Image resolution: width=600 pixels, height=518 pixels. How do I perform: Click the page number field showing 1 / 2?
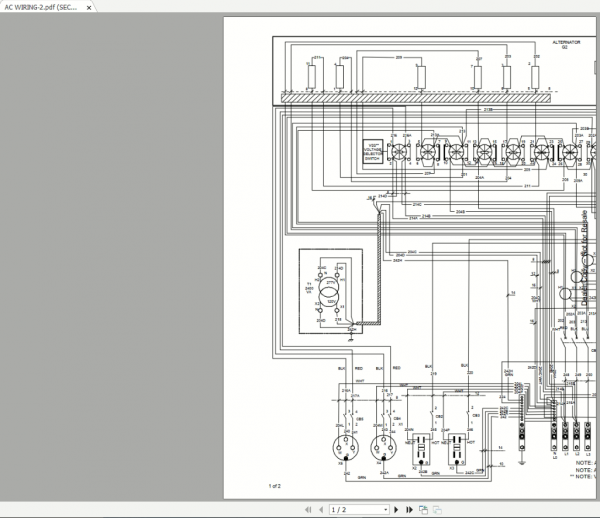coord(345,510)
